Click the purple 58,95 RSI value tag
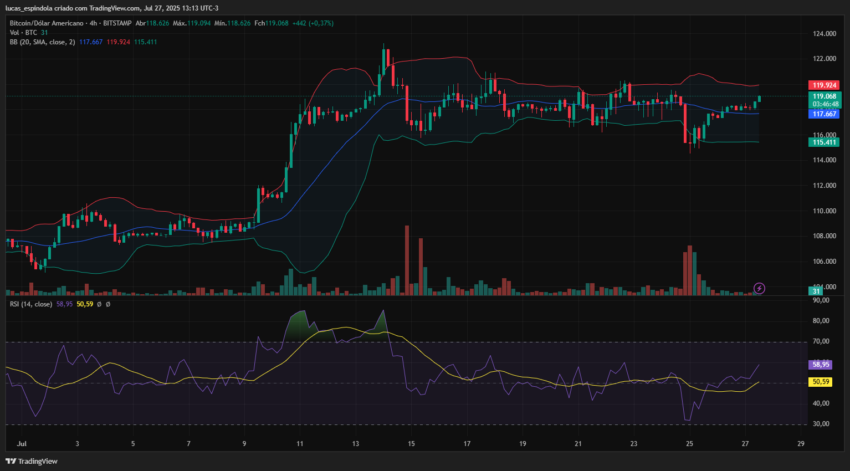This screenshot has width=850, height=471. point(820,365)
